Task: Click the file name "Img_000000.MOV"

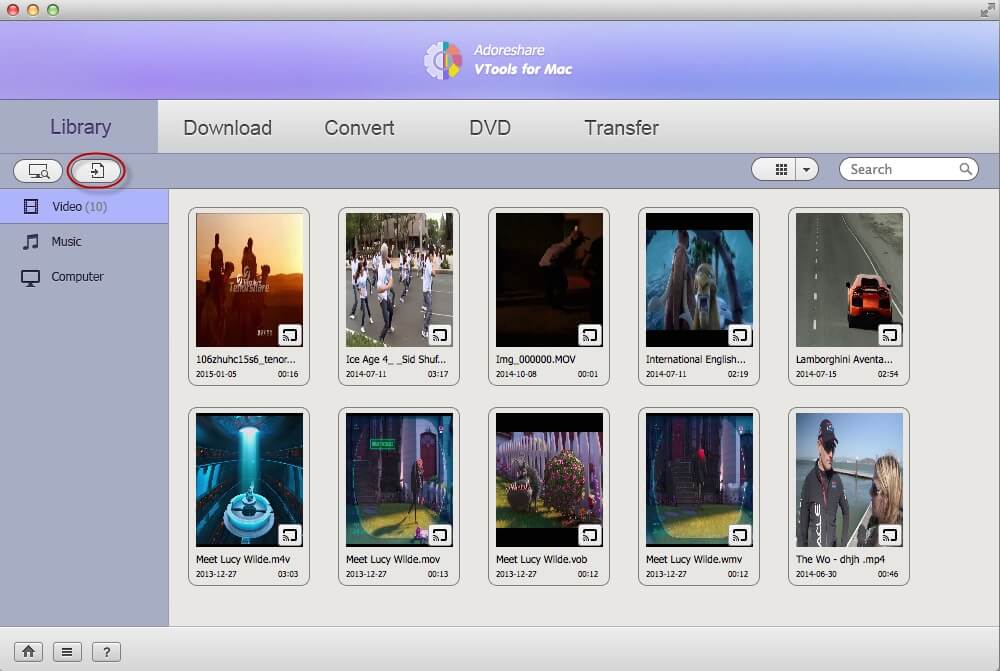Action: (536, 359)
